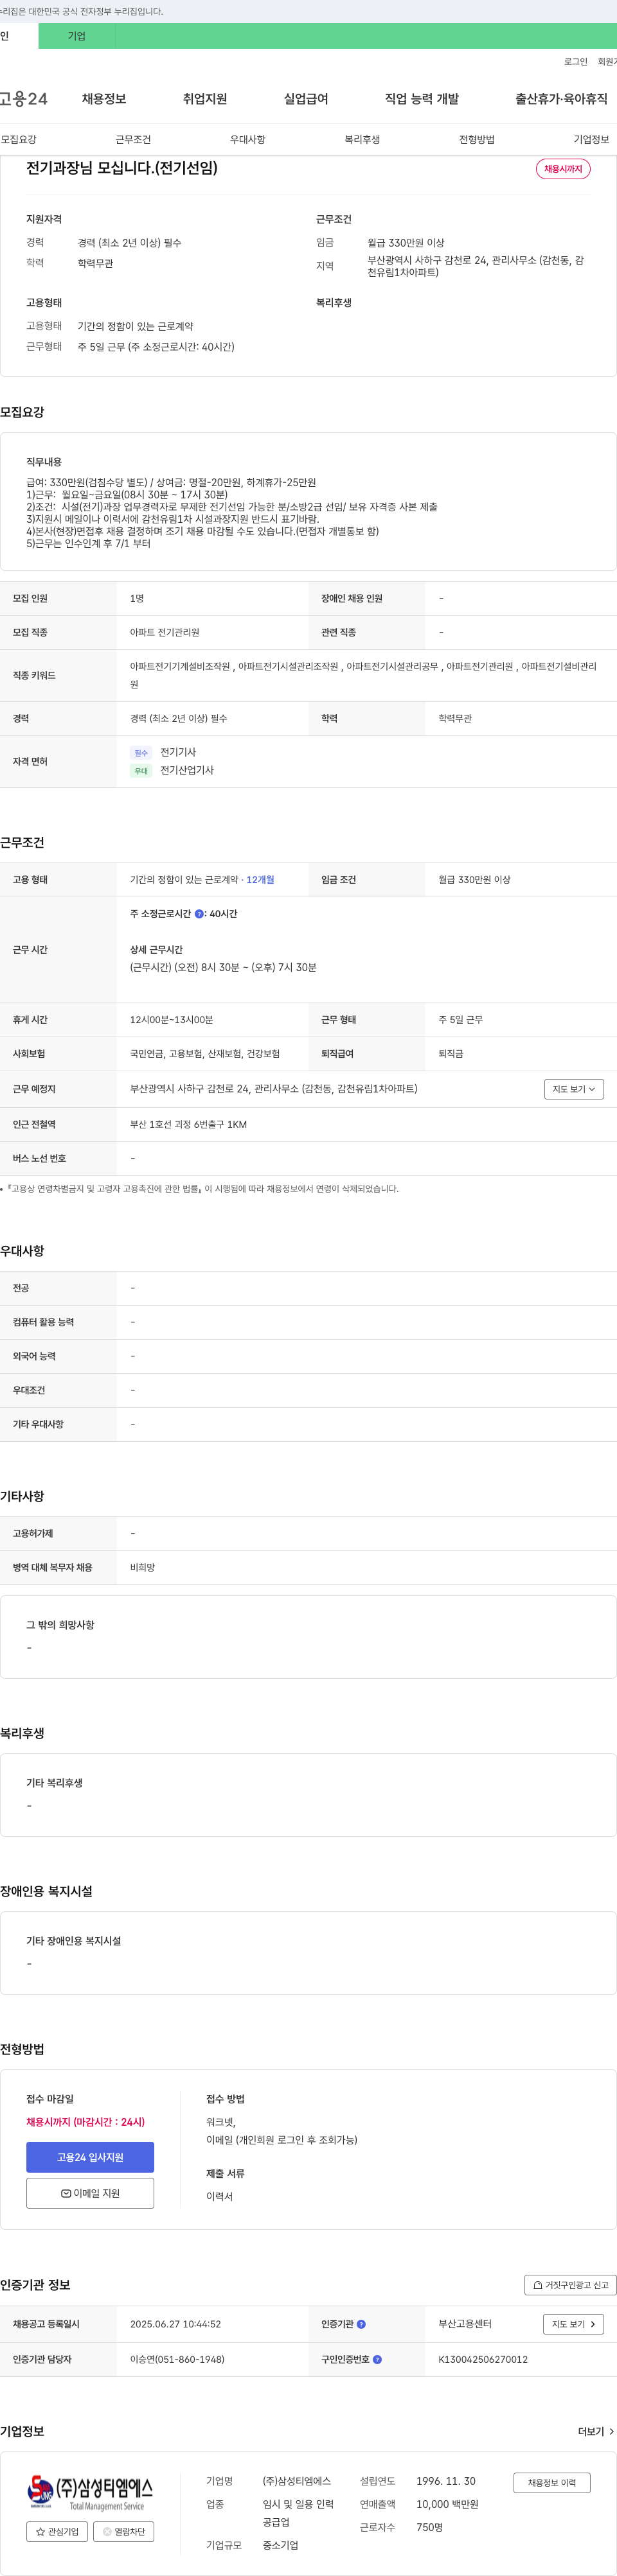Click 이력서 under 제출 서류
The height and width of the screenshot is (2576, 617).
click(219, 2196)
